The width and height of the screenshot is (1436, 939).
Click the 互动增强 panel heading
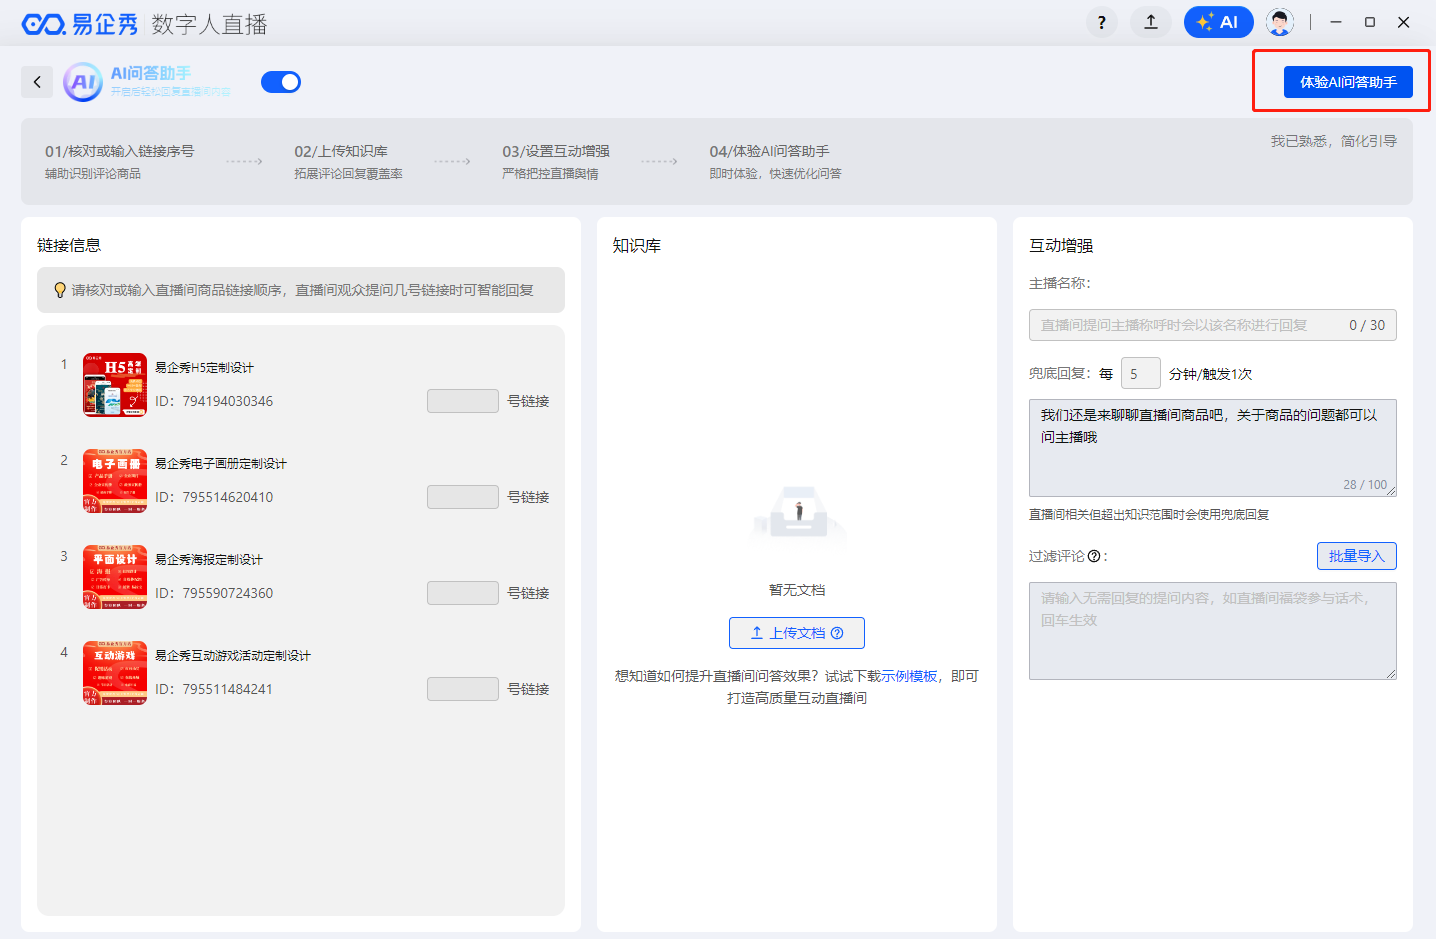pyautogui.click(x=1061, y=245)
